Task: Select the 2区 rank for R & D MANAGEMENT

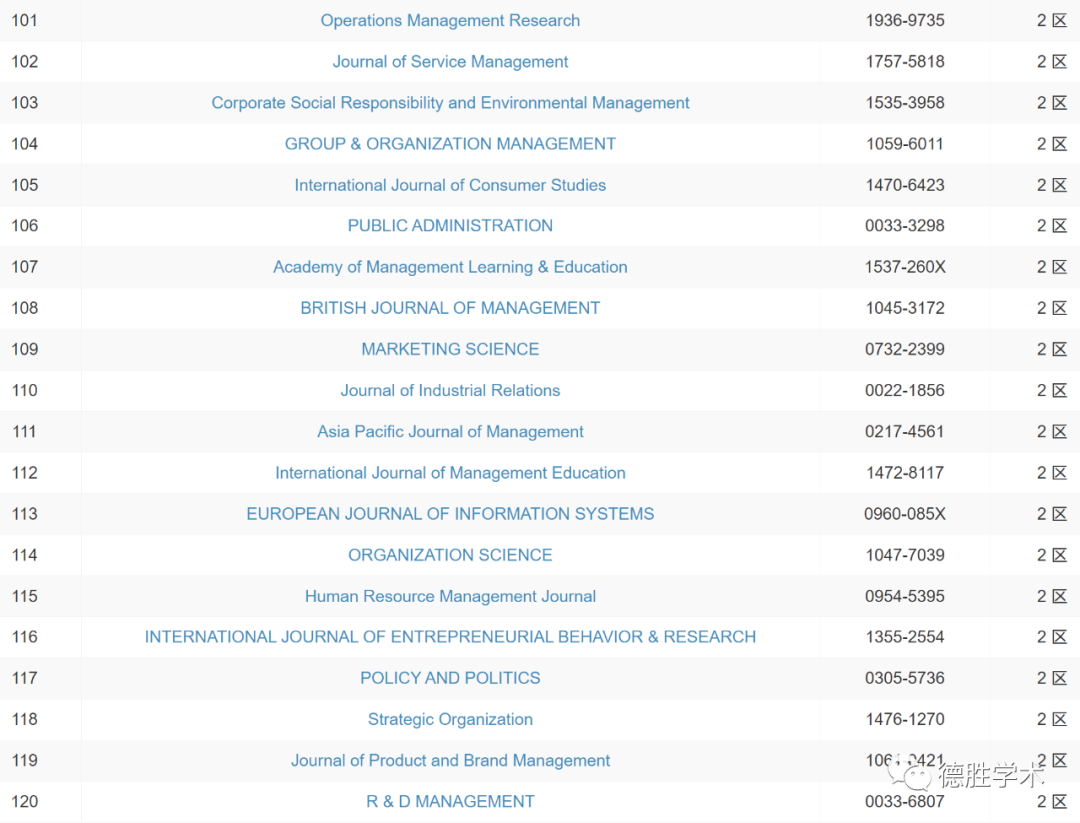Action: pos(1052,802)
